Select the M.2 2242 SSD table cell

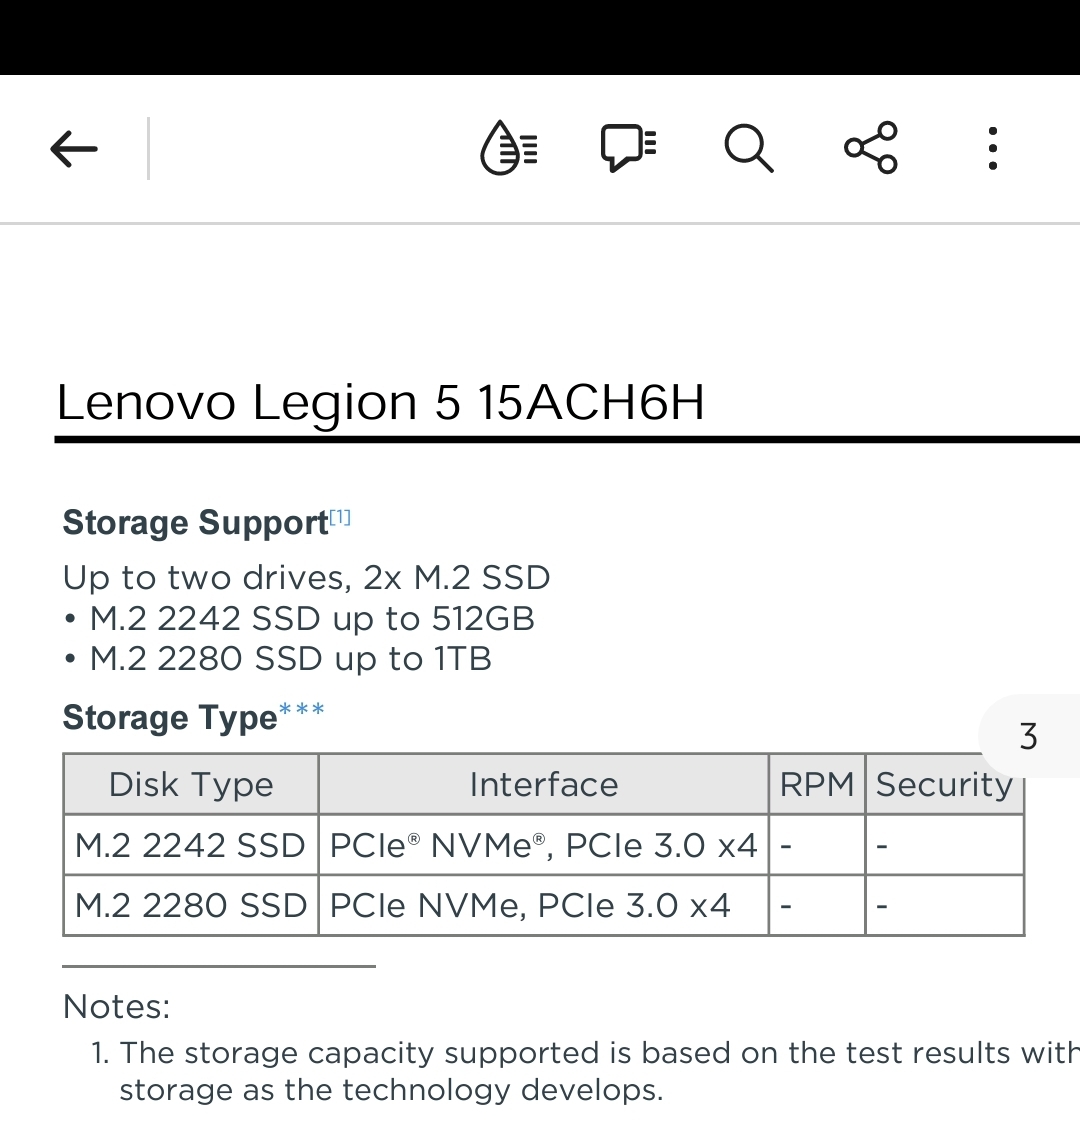(x=190, y=846)
